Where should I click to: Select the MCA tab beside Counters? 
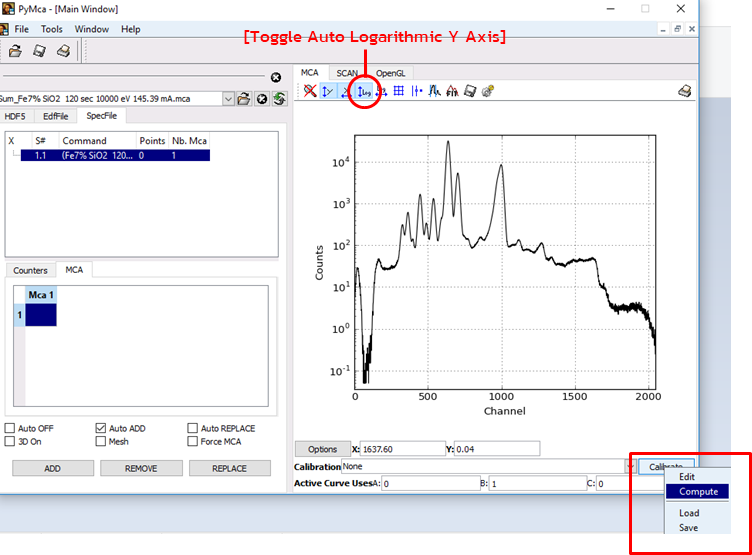click(x=74, y=270)
